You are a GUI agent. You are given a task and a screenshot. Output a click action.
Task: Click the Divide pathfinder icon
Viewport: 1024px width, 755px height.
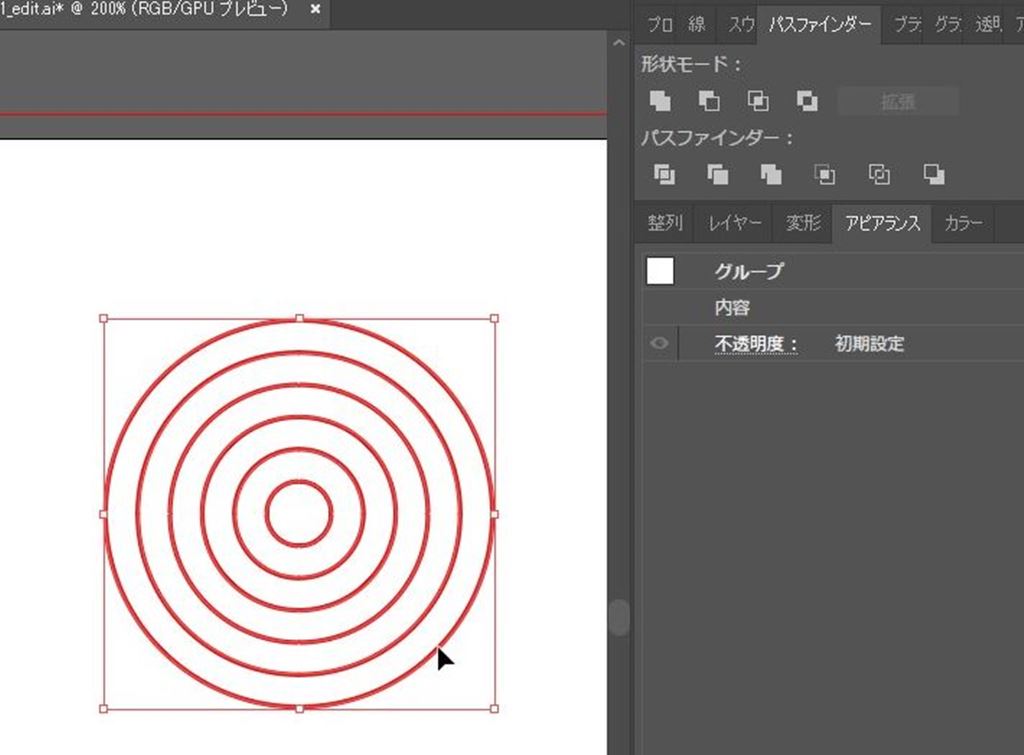[x=664, y=175]
